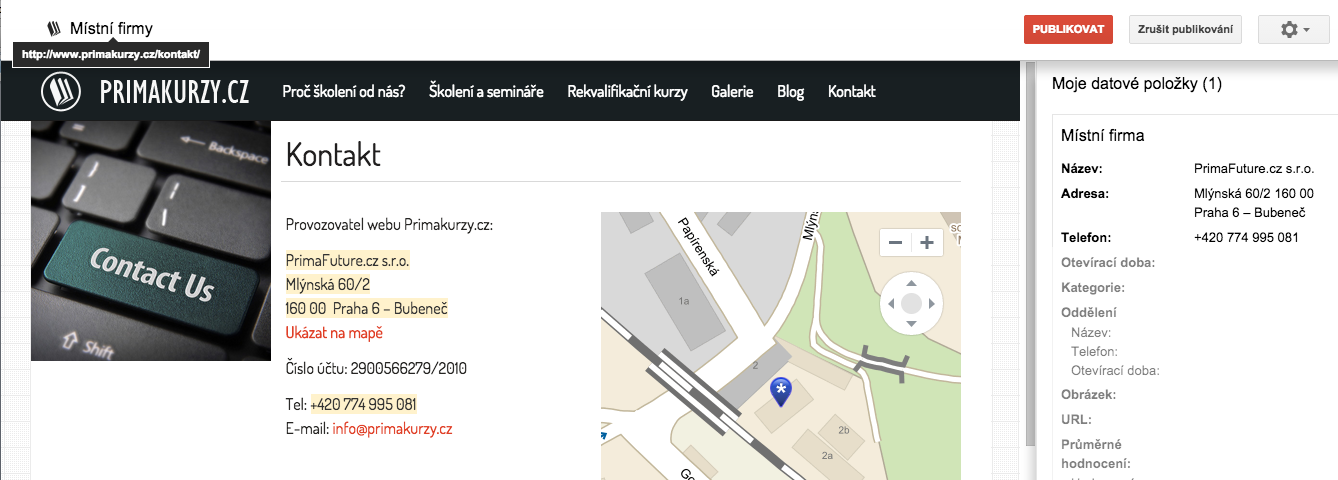Select highlighted Mlýnská 60/2 address line
The height and width of the screenshot is (480, 1338).
pos(328,285)
